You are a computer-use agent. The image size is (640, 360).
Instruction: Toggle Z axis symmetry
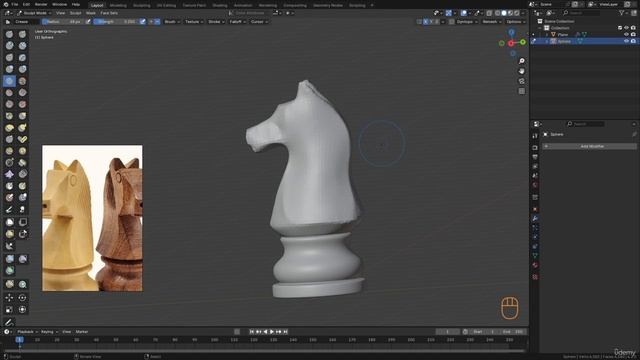[437, 22]
